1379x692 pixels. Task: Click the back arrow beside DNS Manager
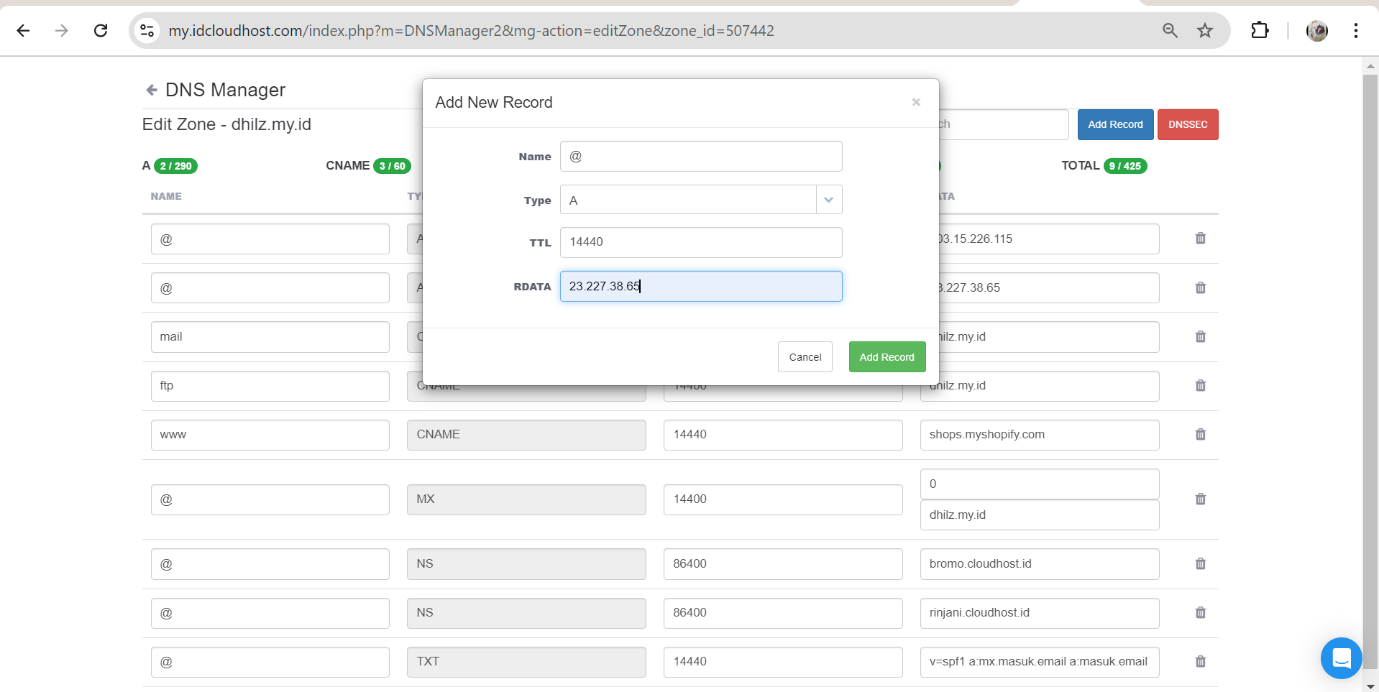pos(152,90)
